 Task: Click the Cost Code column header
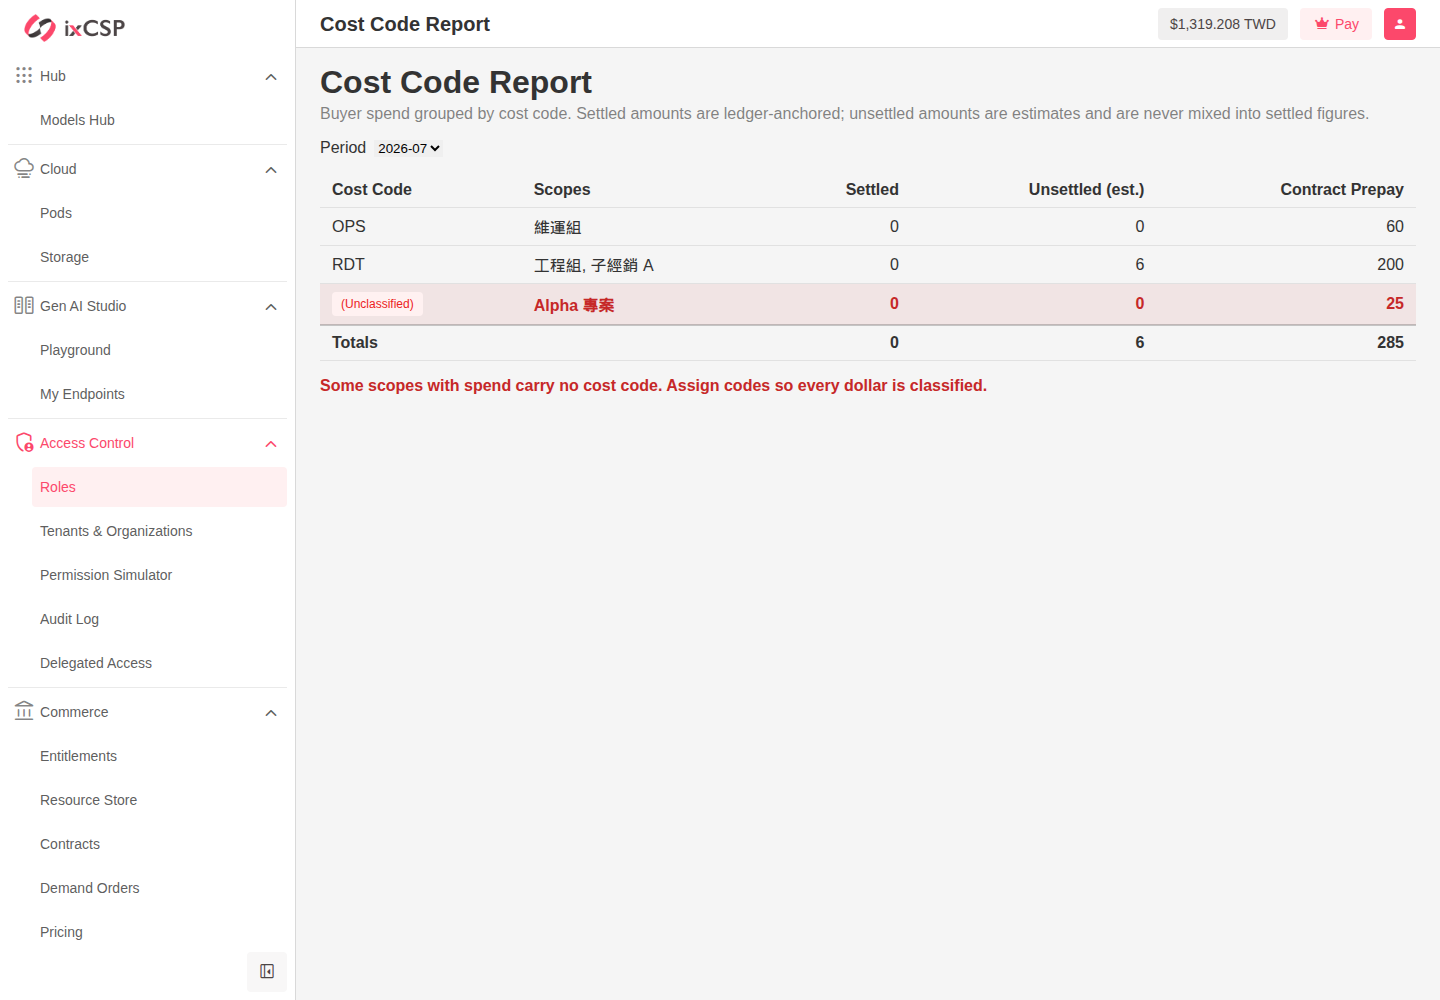tap(372, 189)
